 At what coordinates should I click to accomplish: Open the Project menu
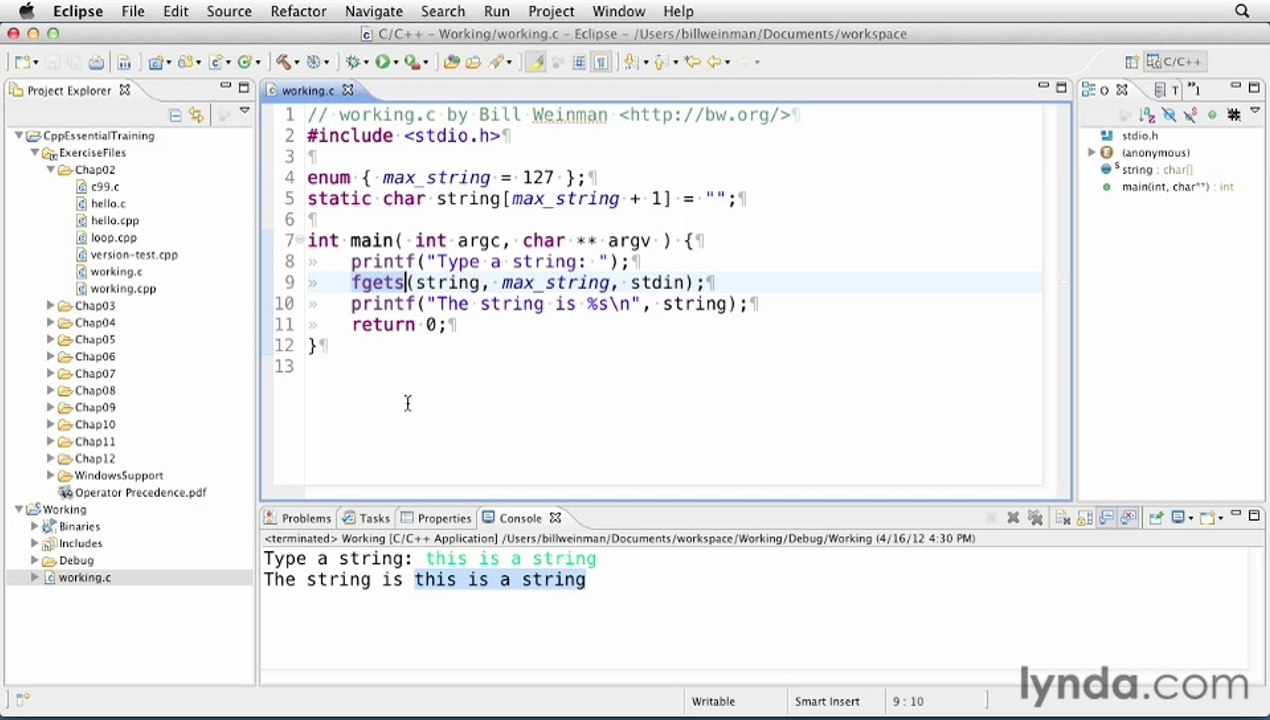click(551, 11)
